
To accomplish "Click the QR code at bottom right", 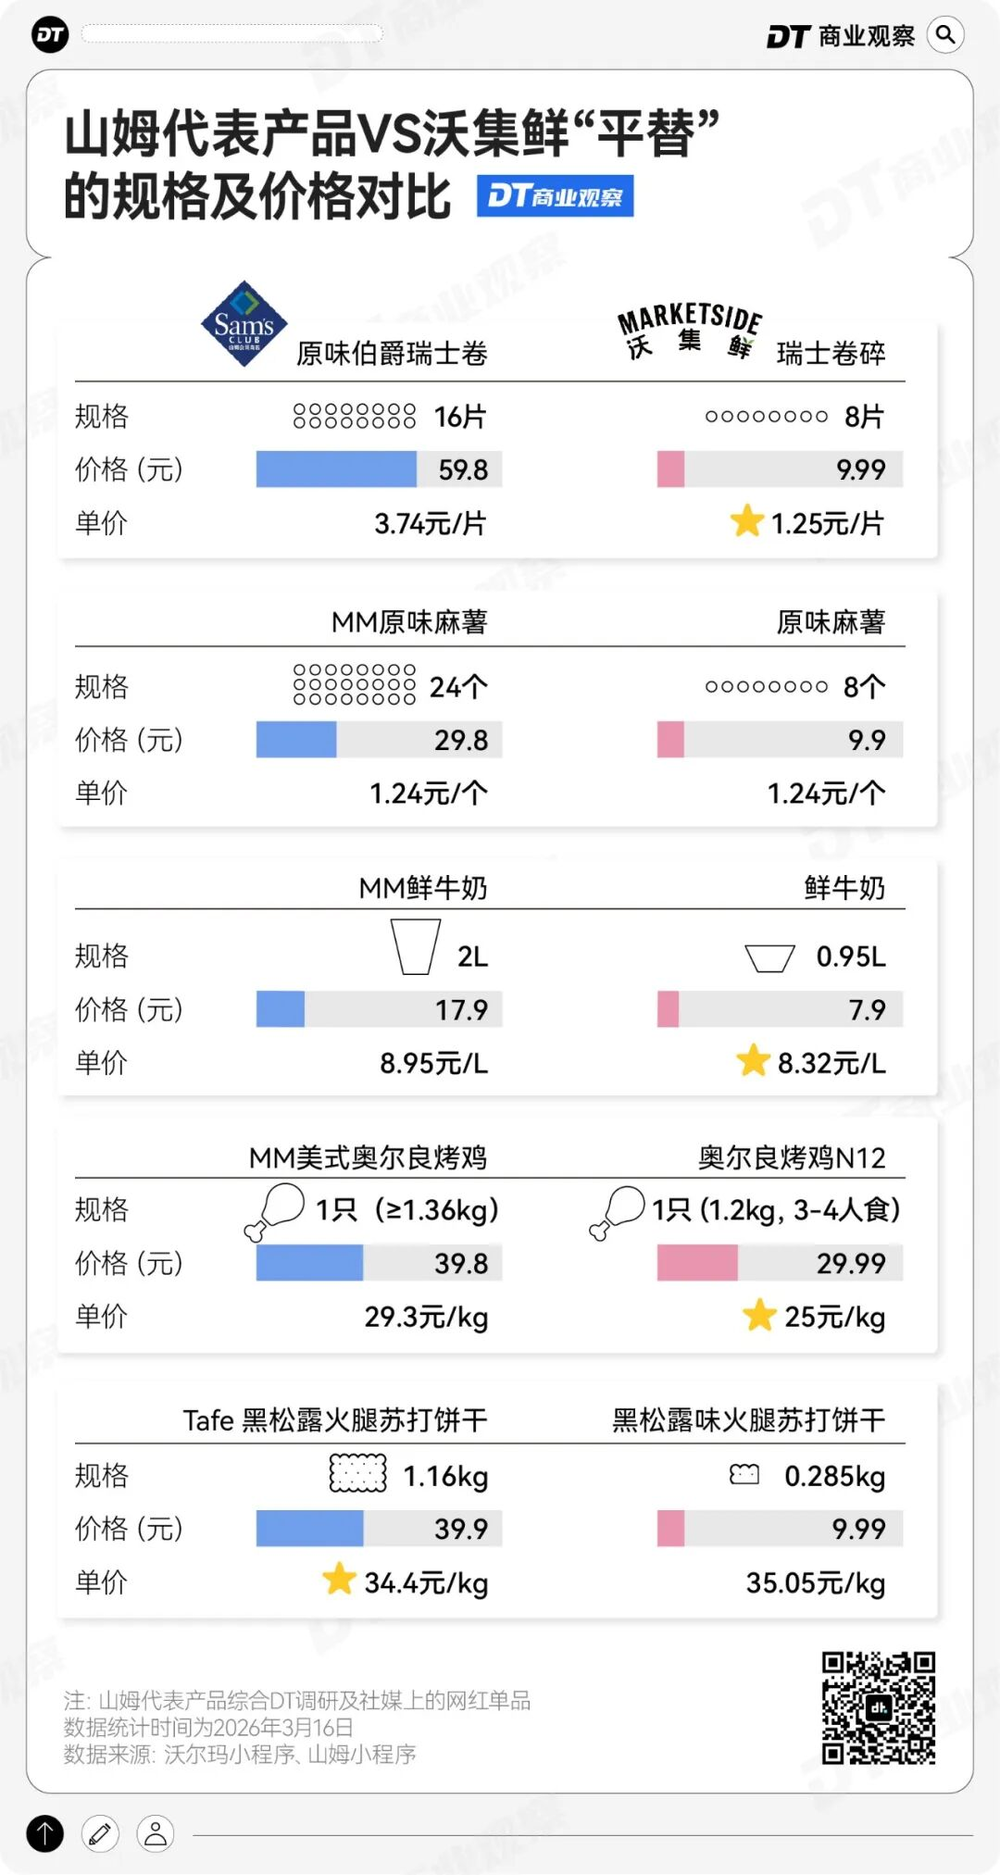I will coord(878,1708).
